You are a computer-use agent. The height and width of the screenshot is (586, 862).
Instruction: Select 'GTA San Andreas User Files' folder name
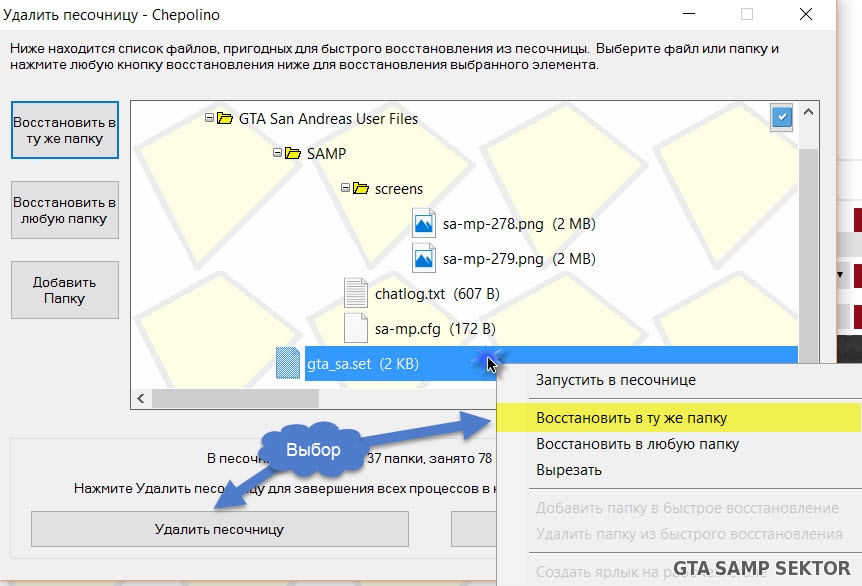(328, 119)
